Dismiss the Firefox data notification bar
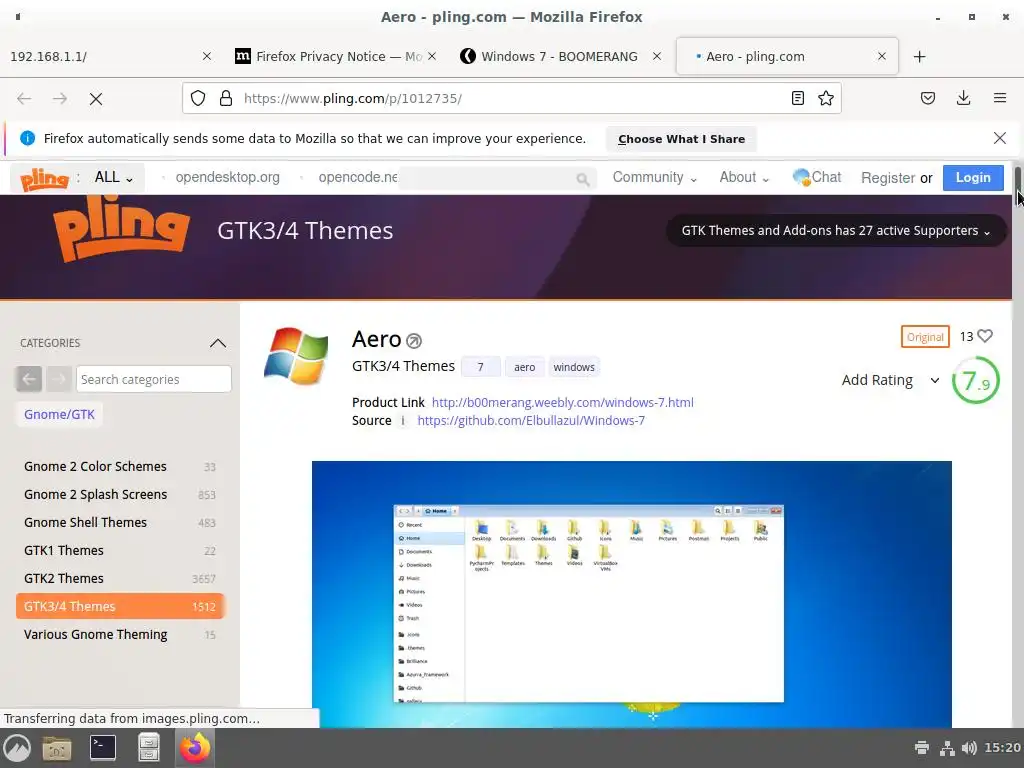This screenshot has width=1024, height=768. [x=1000, y=138]
